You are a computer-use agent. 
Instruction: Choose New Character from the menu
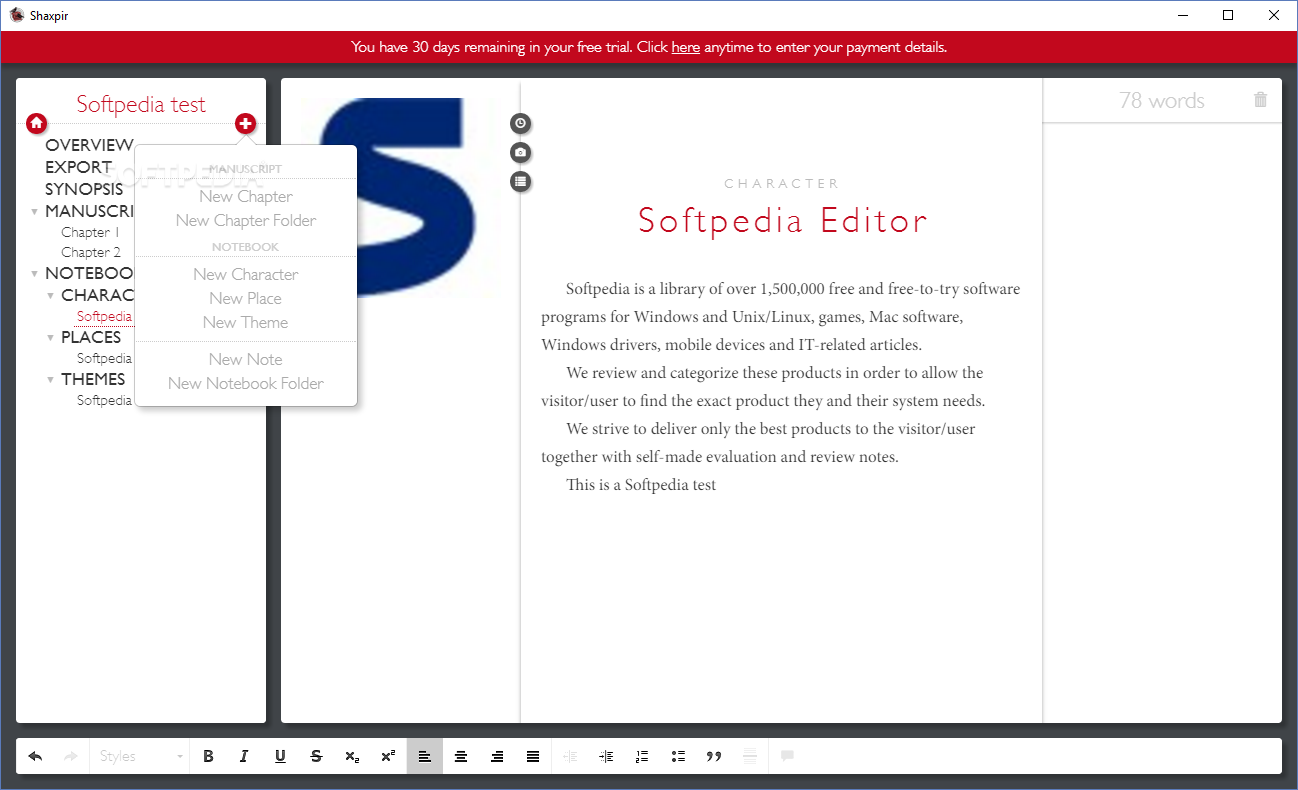[246, 274]
